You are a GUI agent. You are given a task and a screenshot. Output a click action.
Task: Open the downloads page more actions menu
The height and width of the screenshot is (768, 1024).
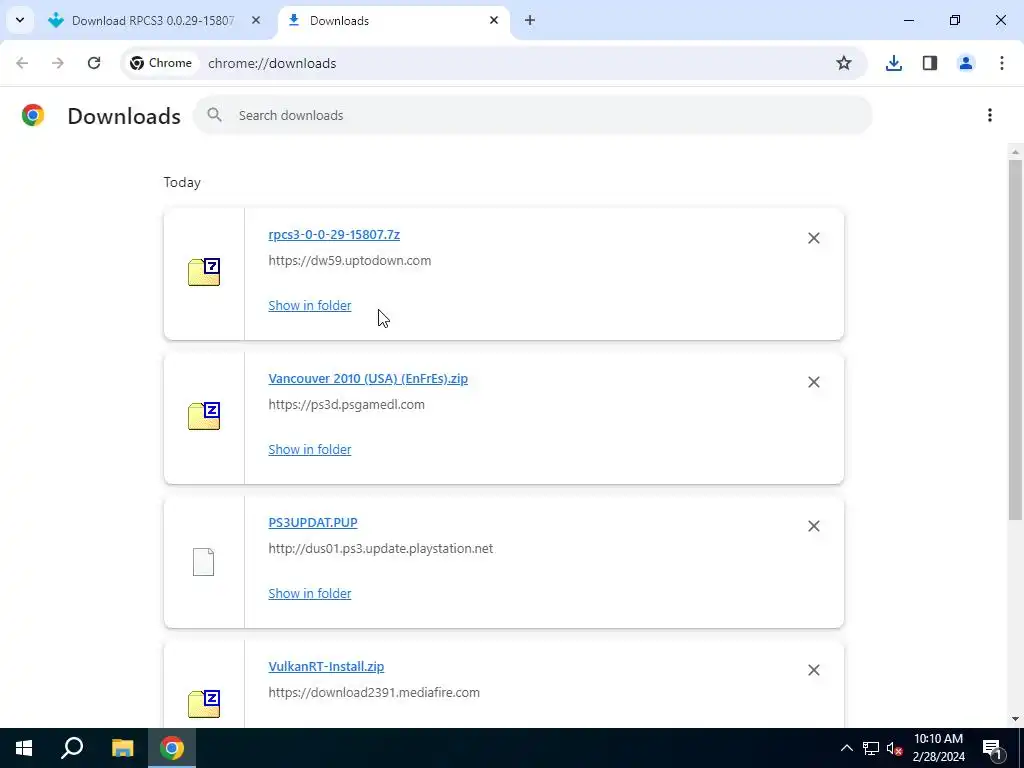[x=990, y=116]
